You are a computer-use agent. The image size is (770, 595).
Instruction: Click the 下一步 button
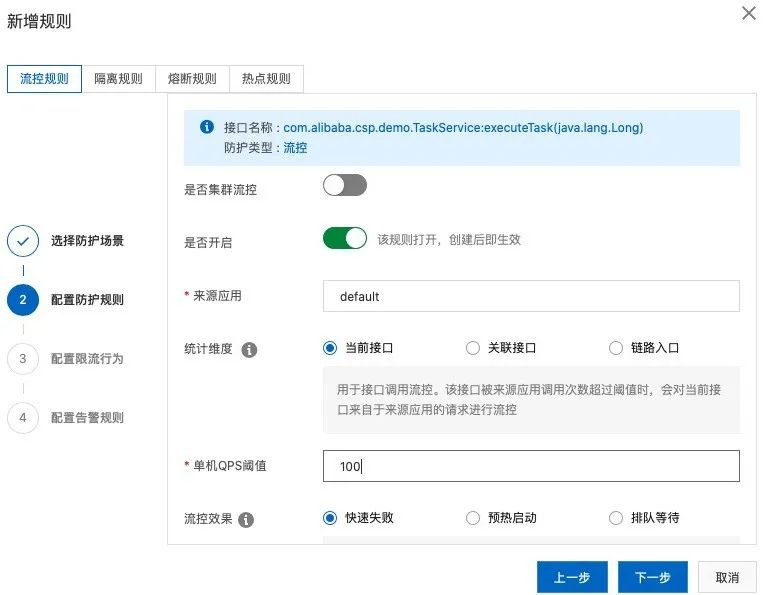click(652, 577)
